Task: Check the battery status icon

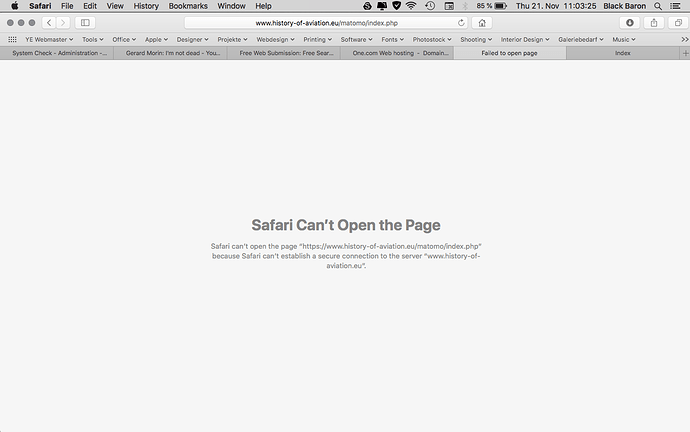Action: (x=501, y=6)
